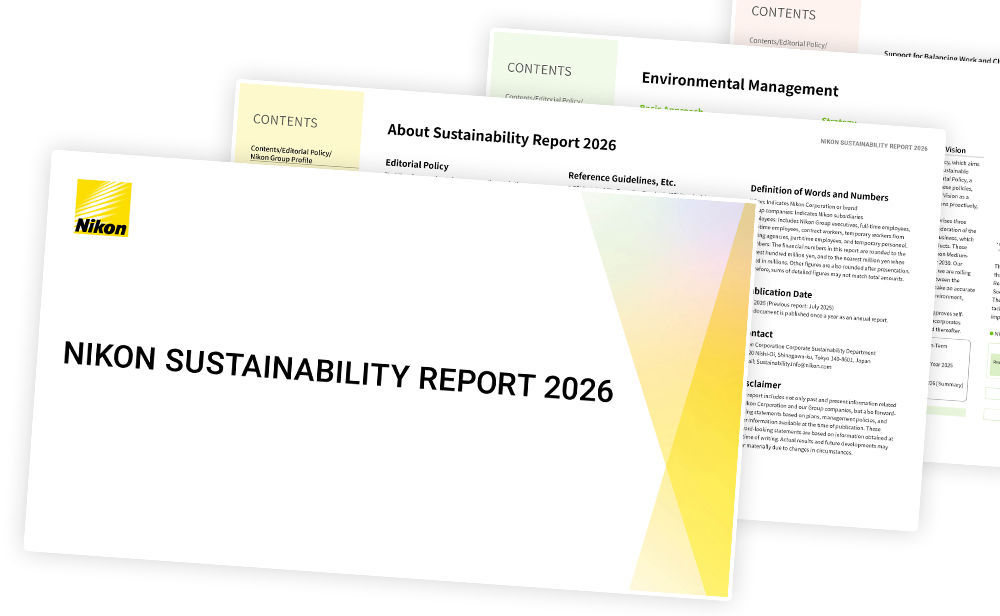
Task: Click the small NIKON SUSTAINABILITY REPORT 2026 page header
Action: tap(874, 145)
